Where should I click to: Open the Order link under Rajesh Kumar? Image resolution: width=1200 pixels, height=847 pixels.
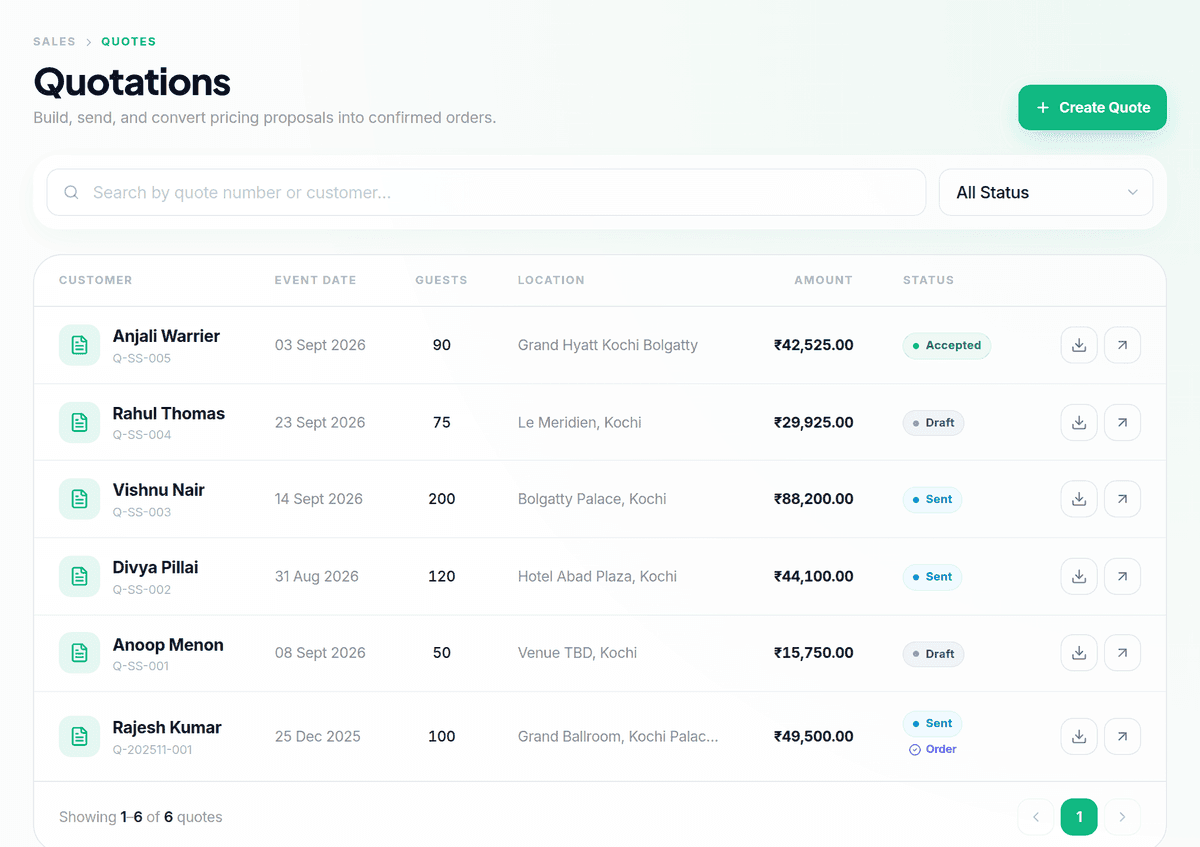pos(933,749)
